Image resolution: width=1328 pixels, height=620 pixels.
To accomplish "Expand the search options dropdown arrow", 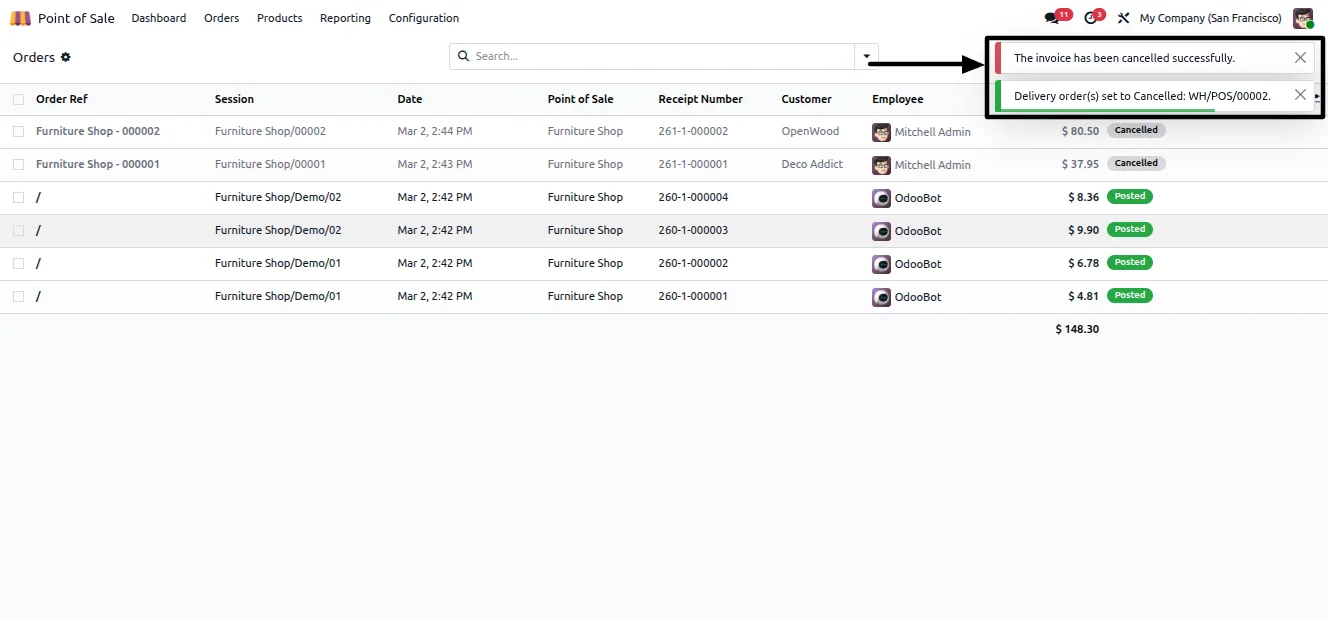I will coord(866,57).
